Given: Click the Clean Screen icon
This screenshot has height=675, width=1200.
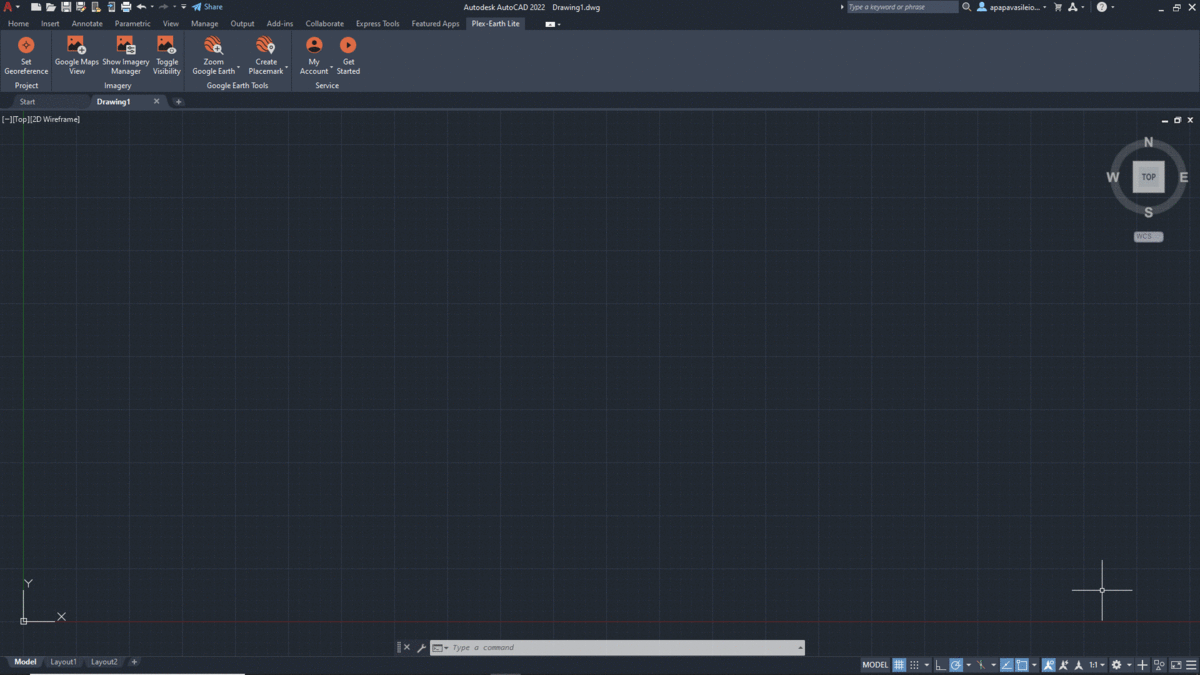Looking at the screenshot, I should [1175, 665].
